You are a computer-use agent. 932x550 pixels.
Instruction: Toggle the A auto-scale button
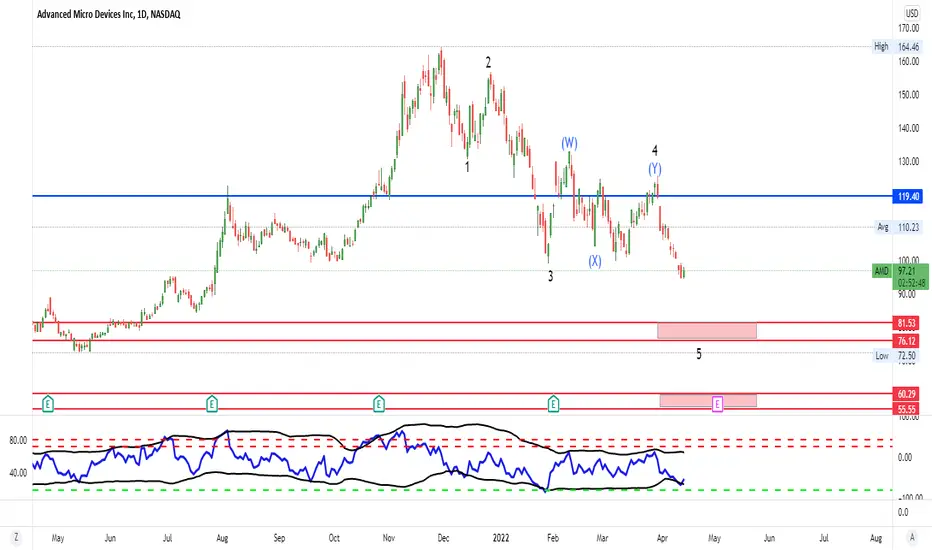912,538
